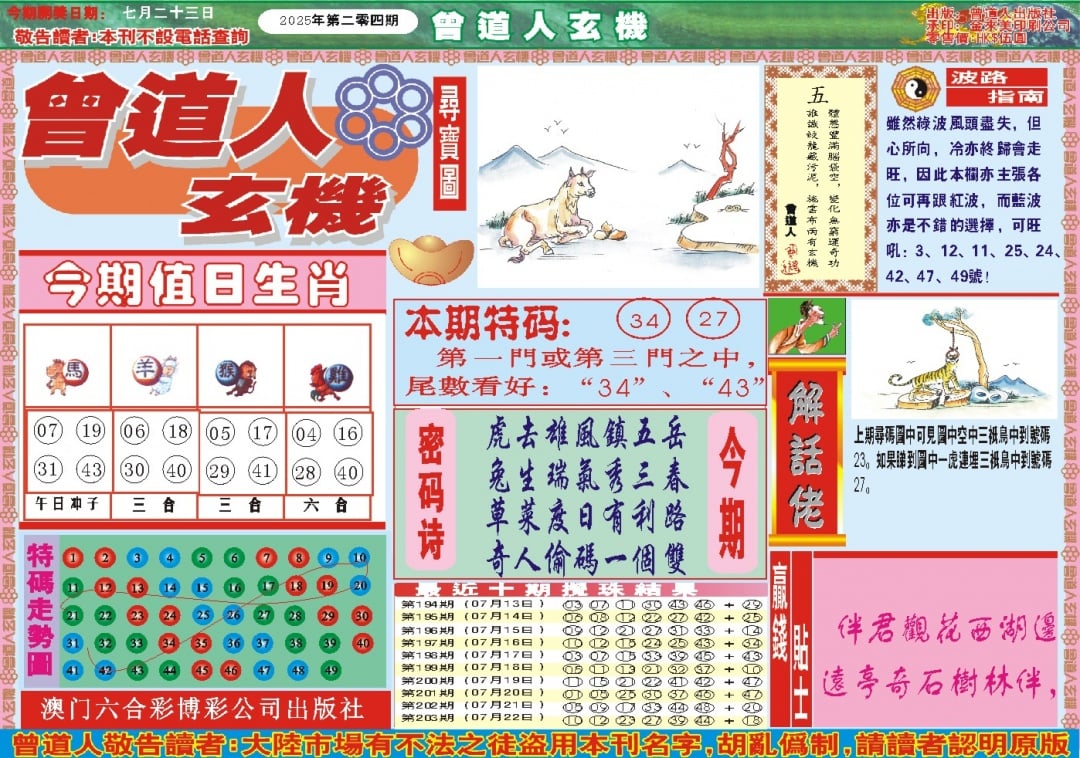The height and width of the screenshot is (758, 1080).
Task: Click the 特碼走勢圖 vertical label
Action: click(41, 610)
